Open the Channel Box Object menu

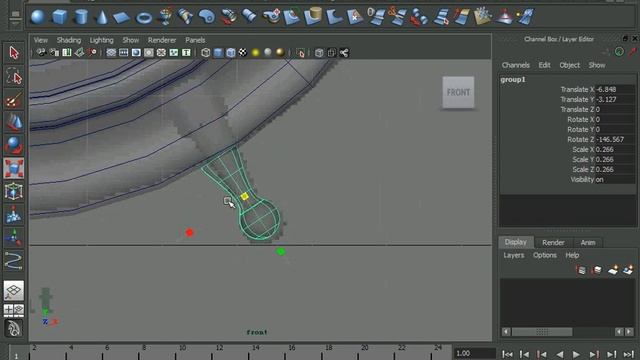(x=569, y=65)
